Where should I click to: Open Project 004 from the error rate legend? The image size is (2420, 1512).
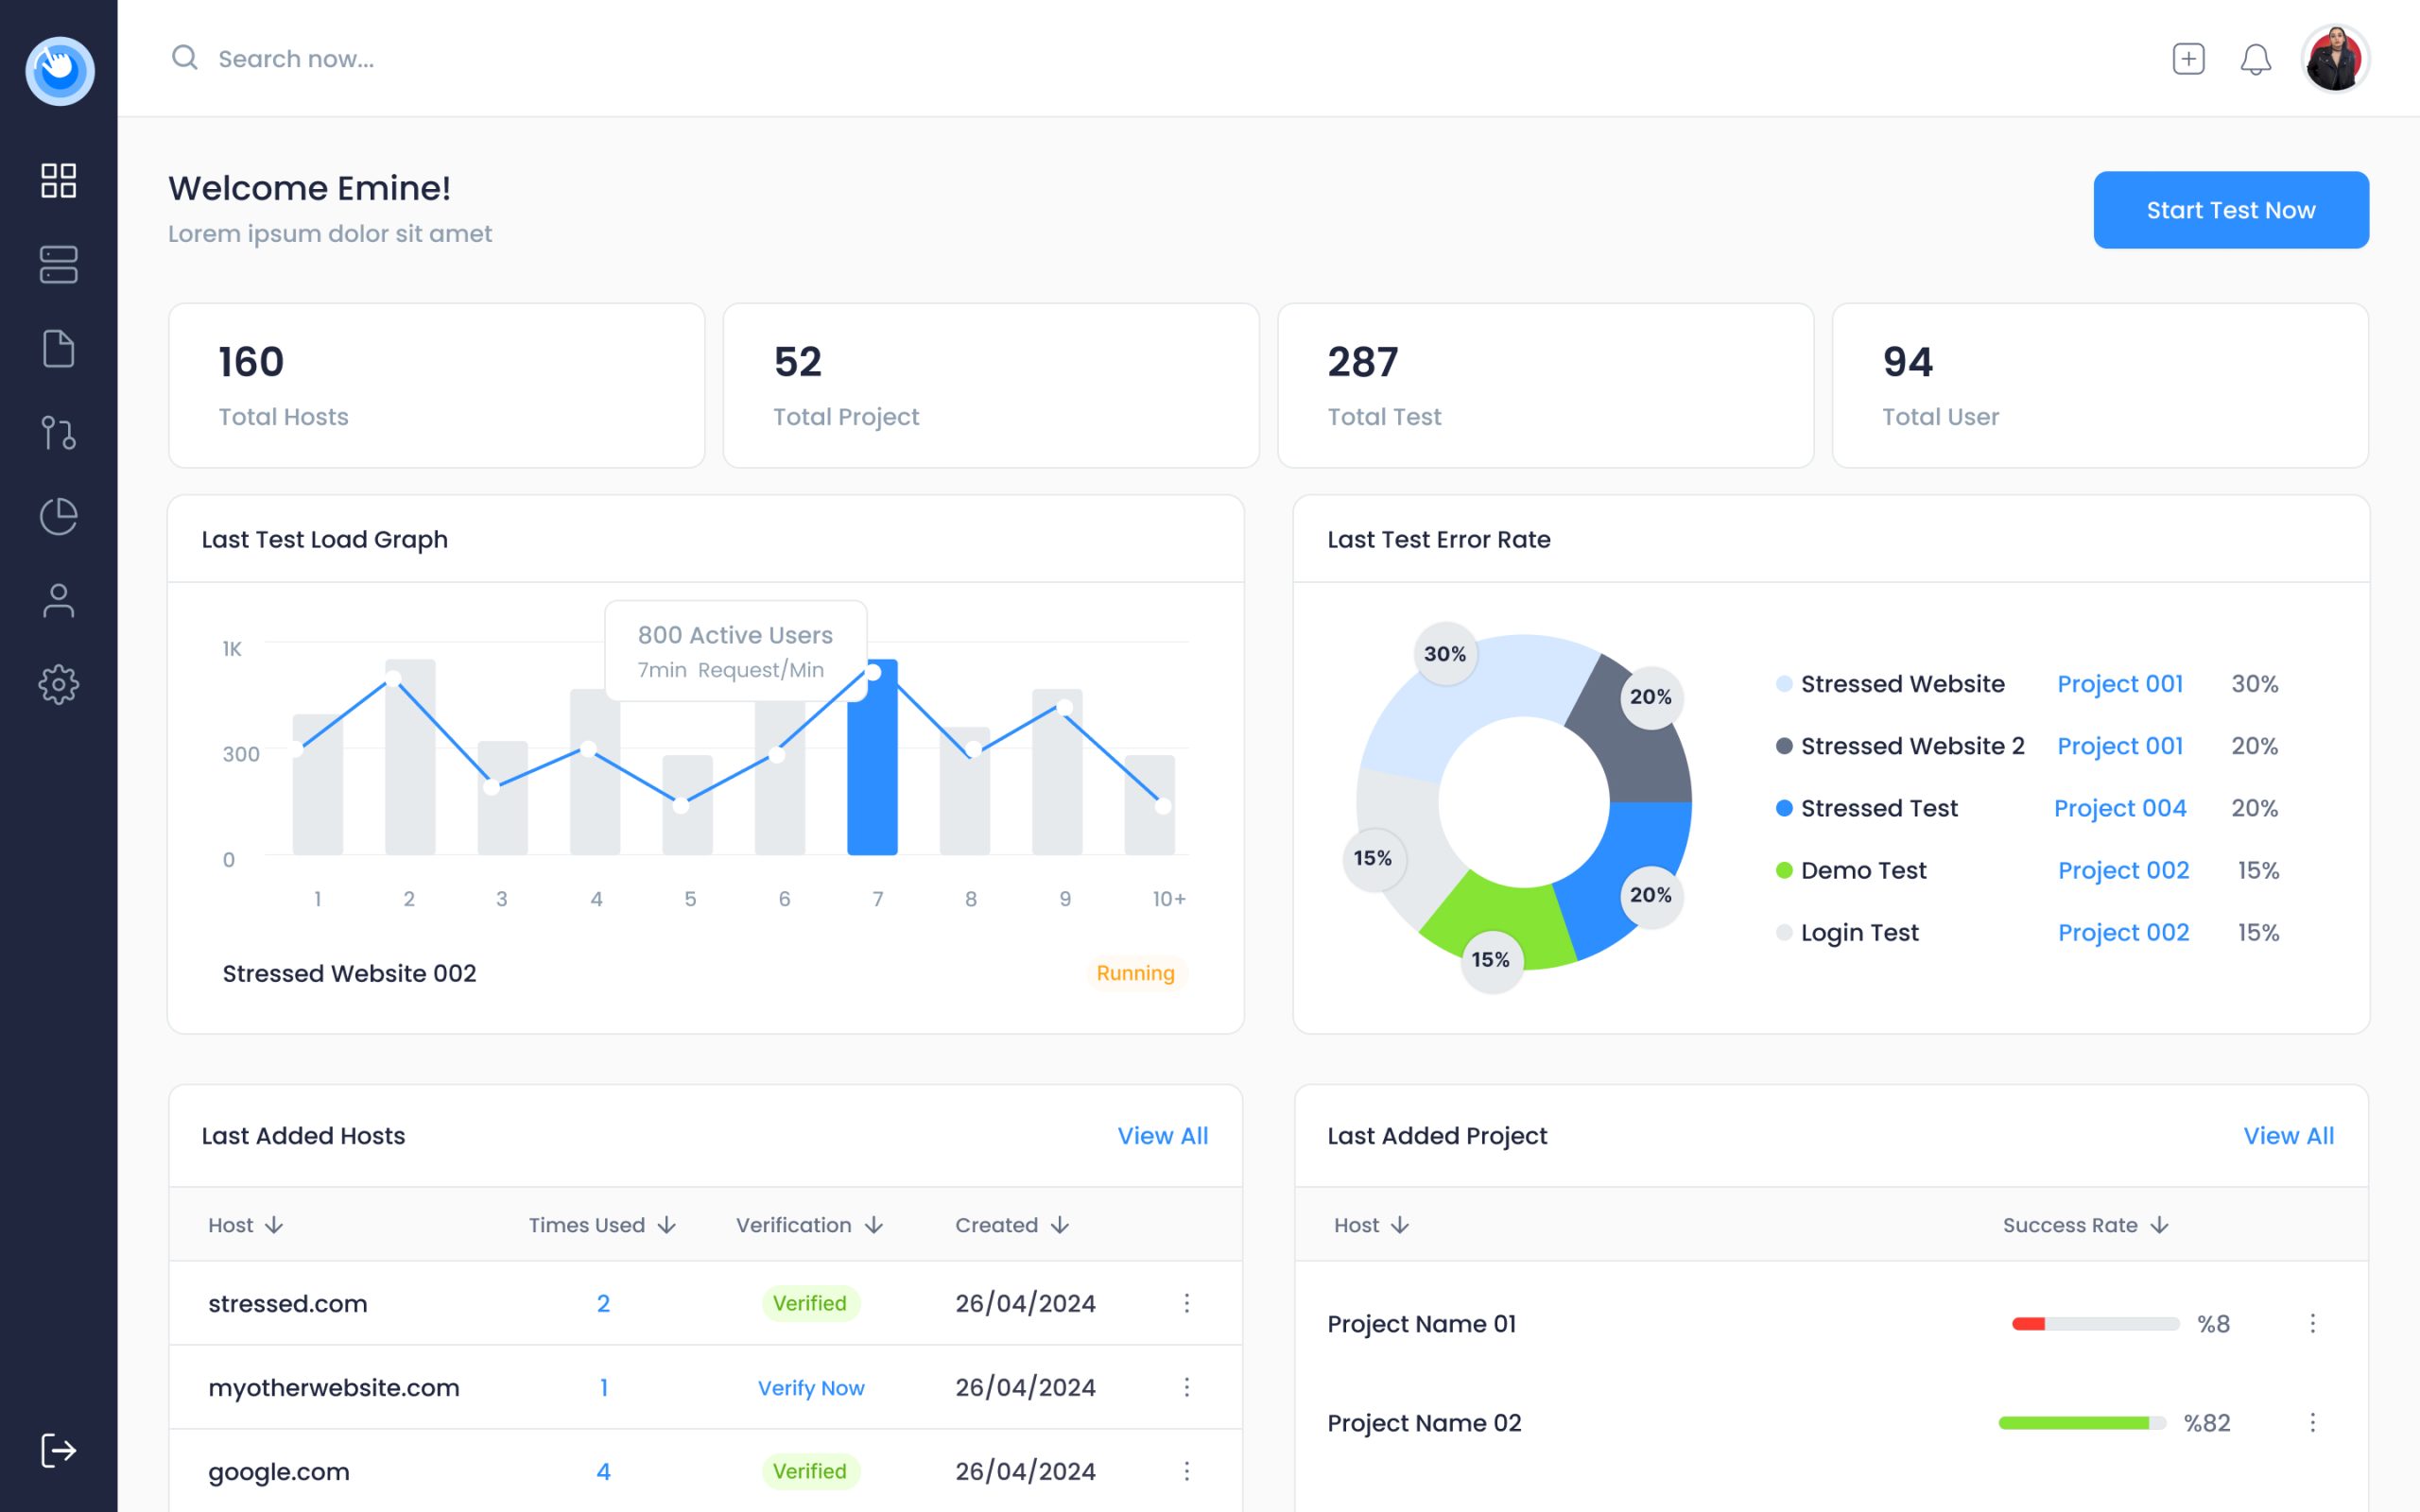(x=2120, y=808)
